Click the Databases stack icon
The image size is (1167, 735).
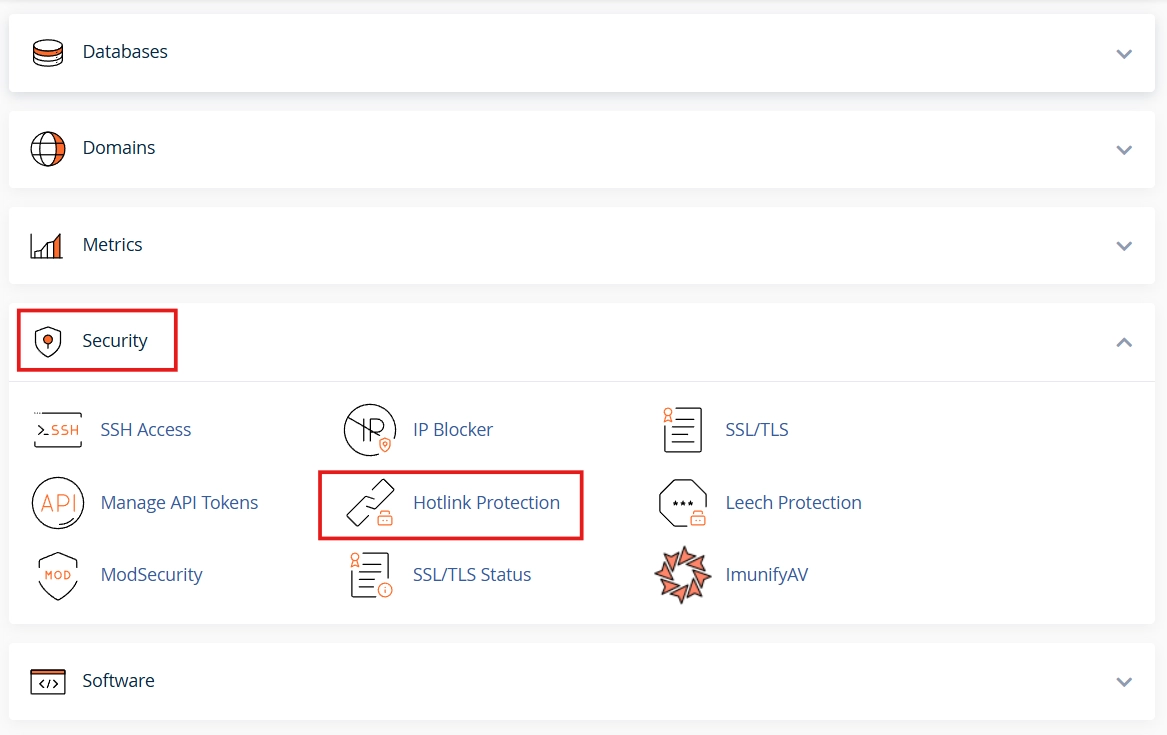pyautogui.click(x=48, y=53)
